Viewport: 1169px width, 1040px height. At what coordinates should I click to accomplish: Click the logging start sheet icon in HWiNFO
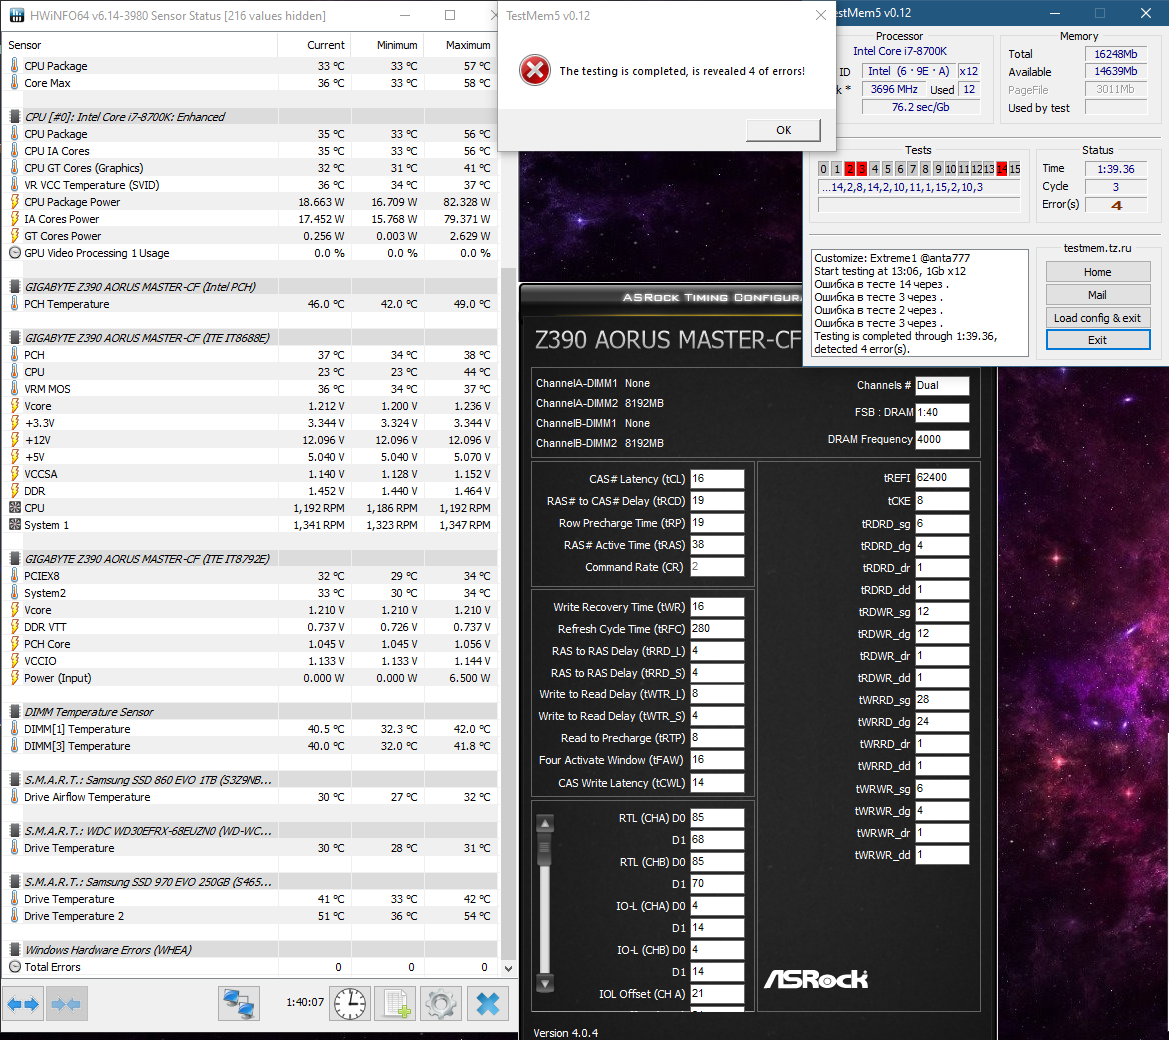coord(396,1003)
